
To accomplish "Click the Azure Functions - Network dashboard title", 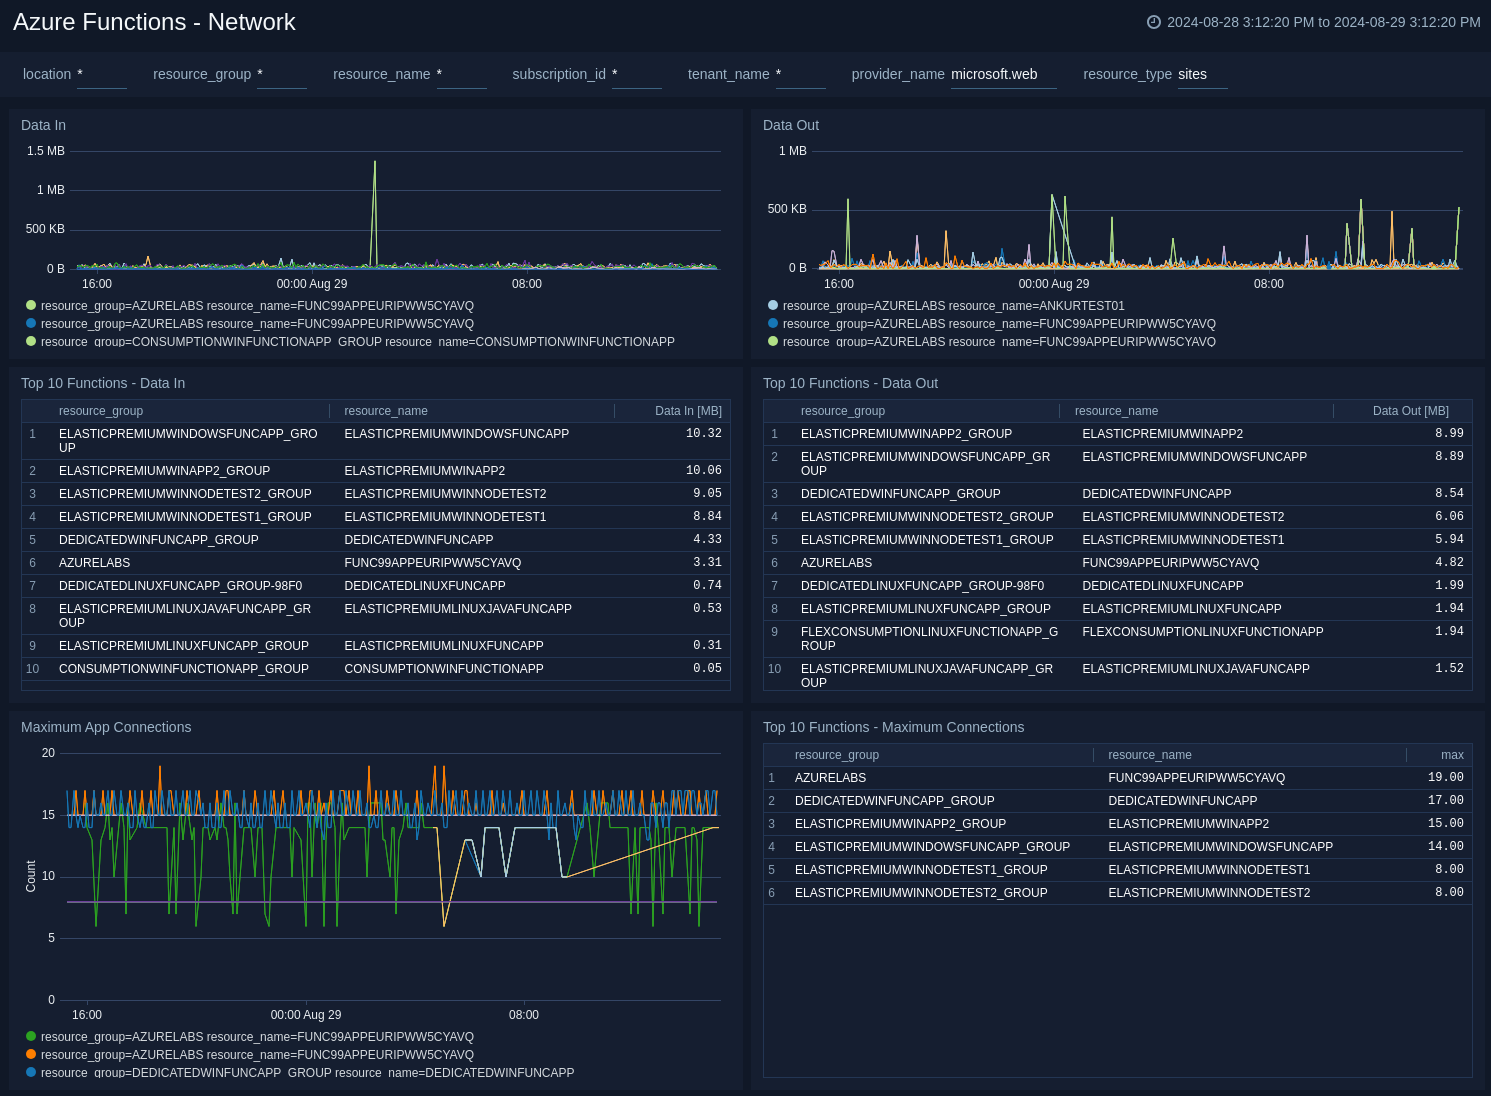I will [154, 22].
